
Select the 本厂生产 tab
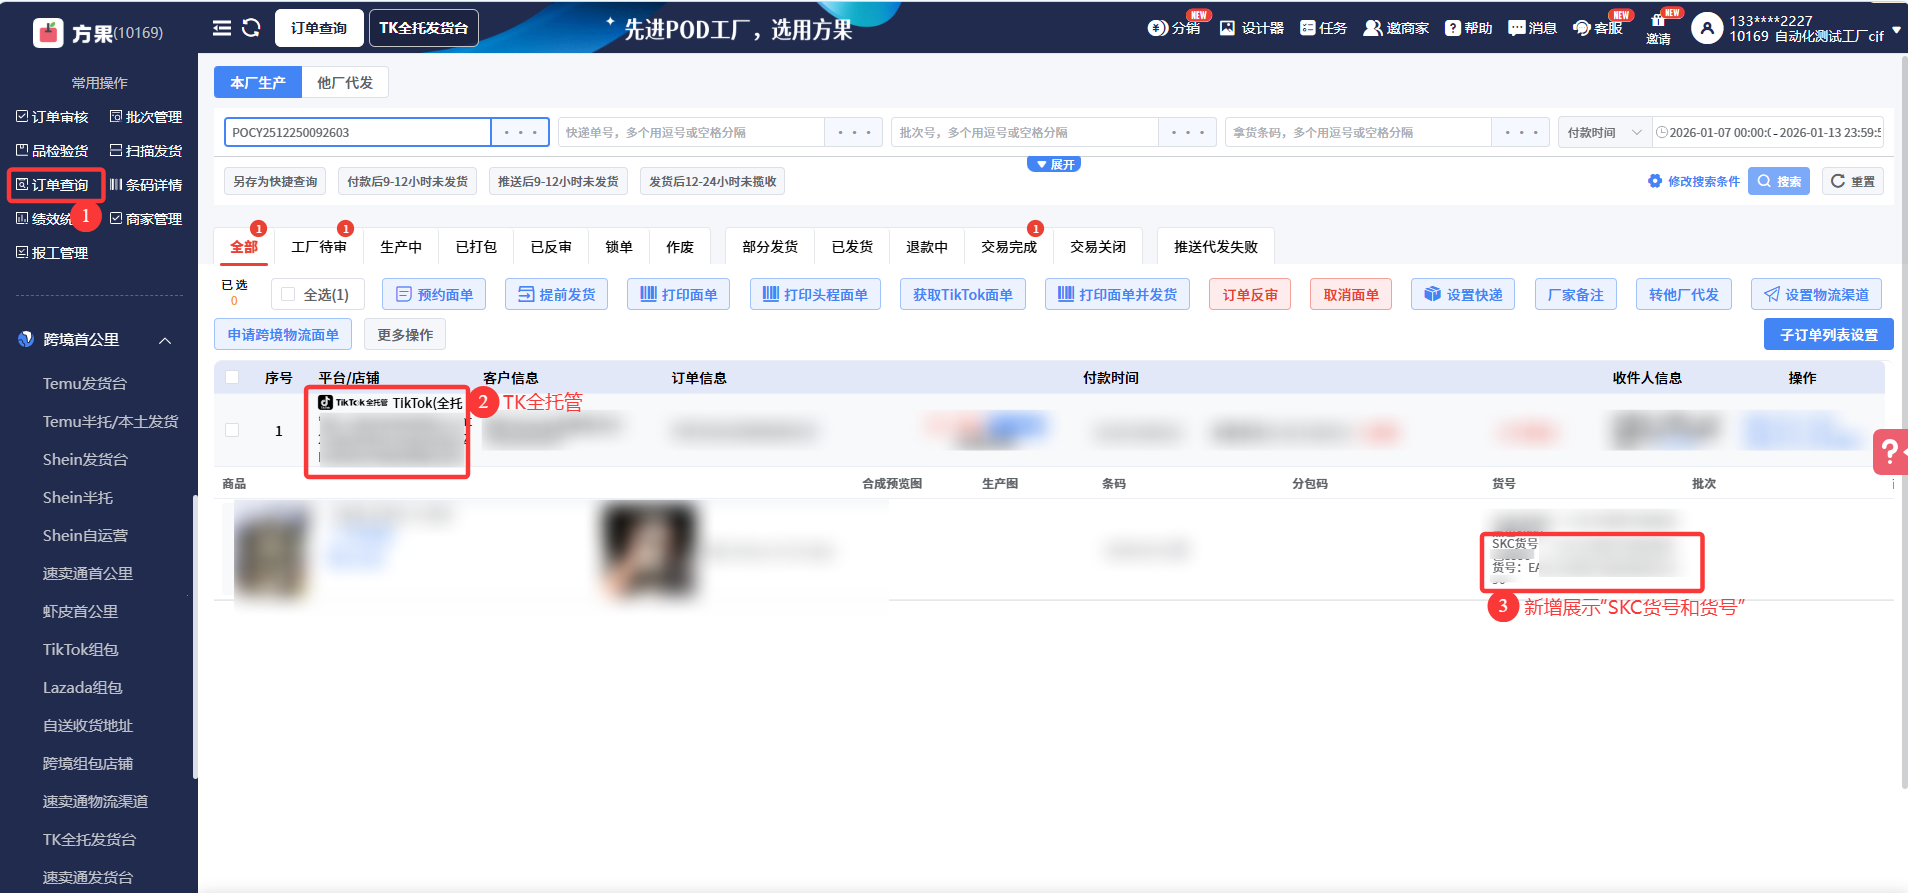[258, 82]
